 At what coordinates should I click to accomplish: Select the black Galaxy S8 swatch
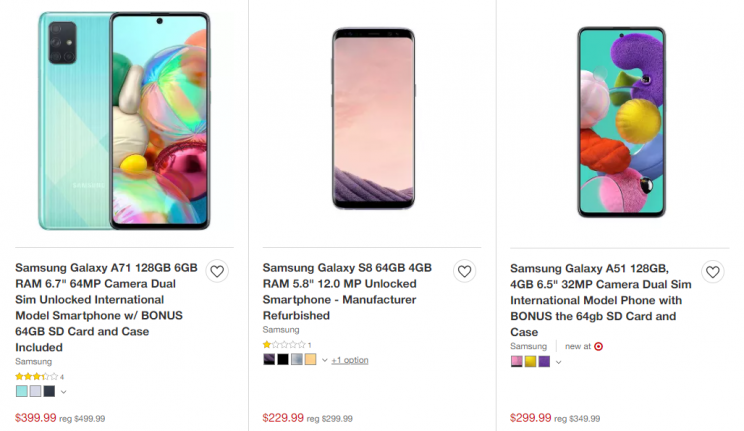pyautogui.click(x=283, y=359)
